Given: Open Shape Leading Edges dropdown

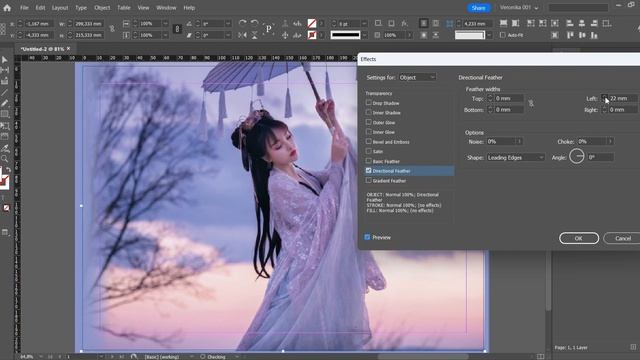Looking at the screenshot, I should [x=516, y=158].
